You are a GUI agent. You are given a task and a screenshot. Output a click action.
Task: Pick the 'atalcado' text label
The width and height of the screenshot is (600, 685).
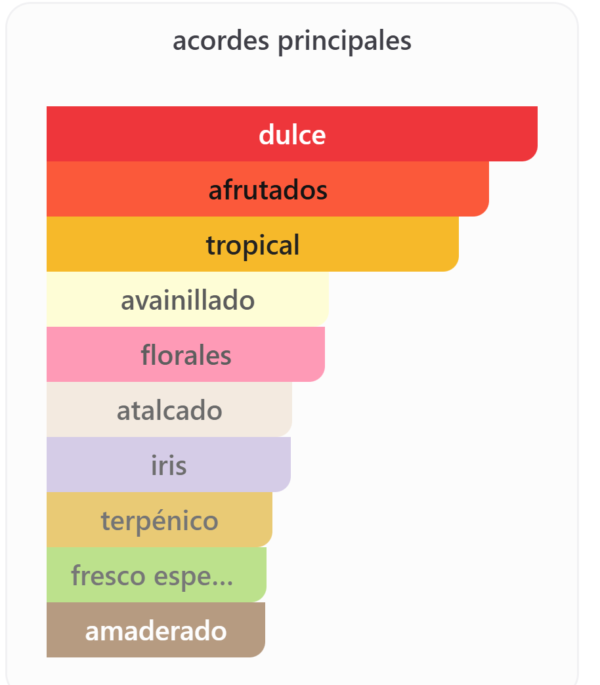[169, 409]
